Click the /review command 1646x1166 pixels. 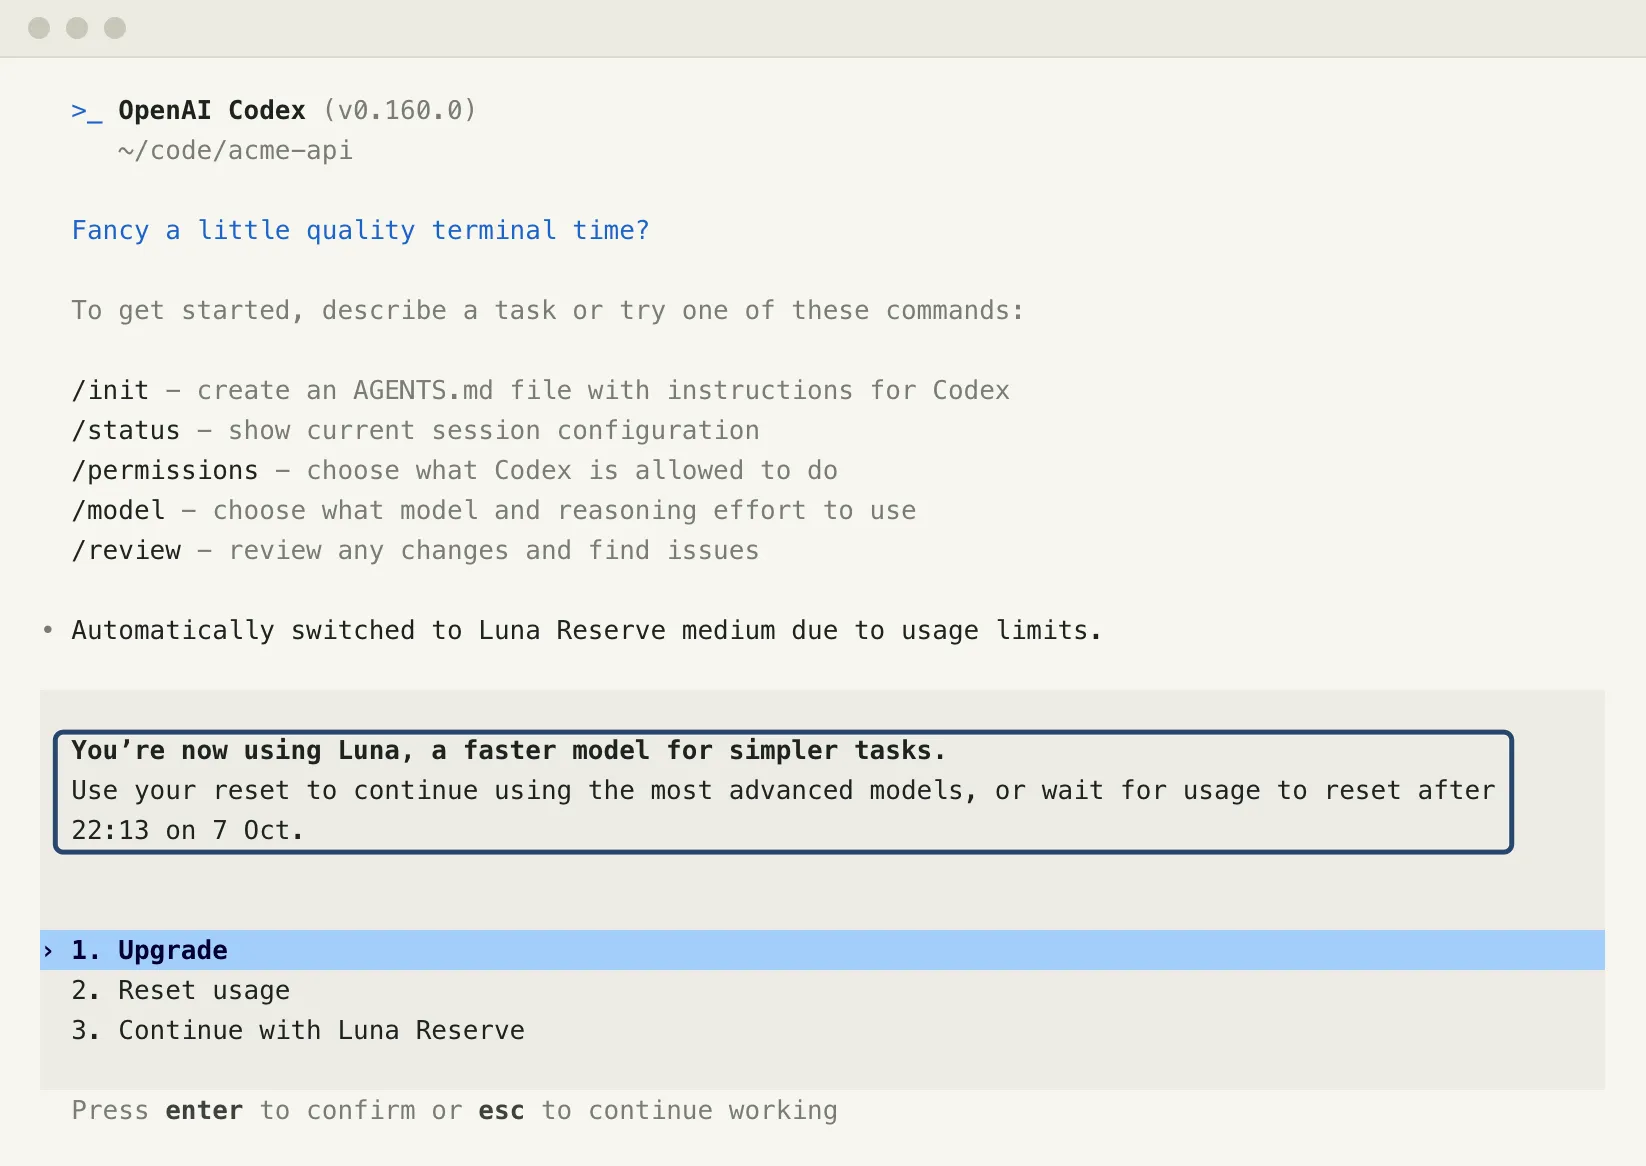click(x=126, y=550)
